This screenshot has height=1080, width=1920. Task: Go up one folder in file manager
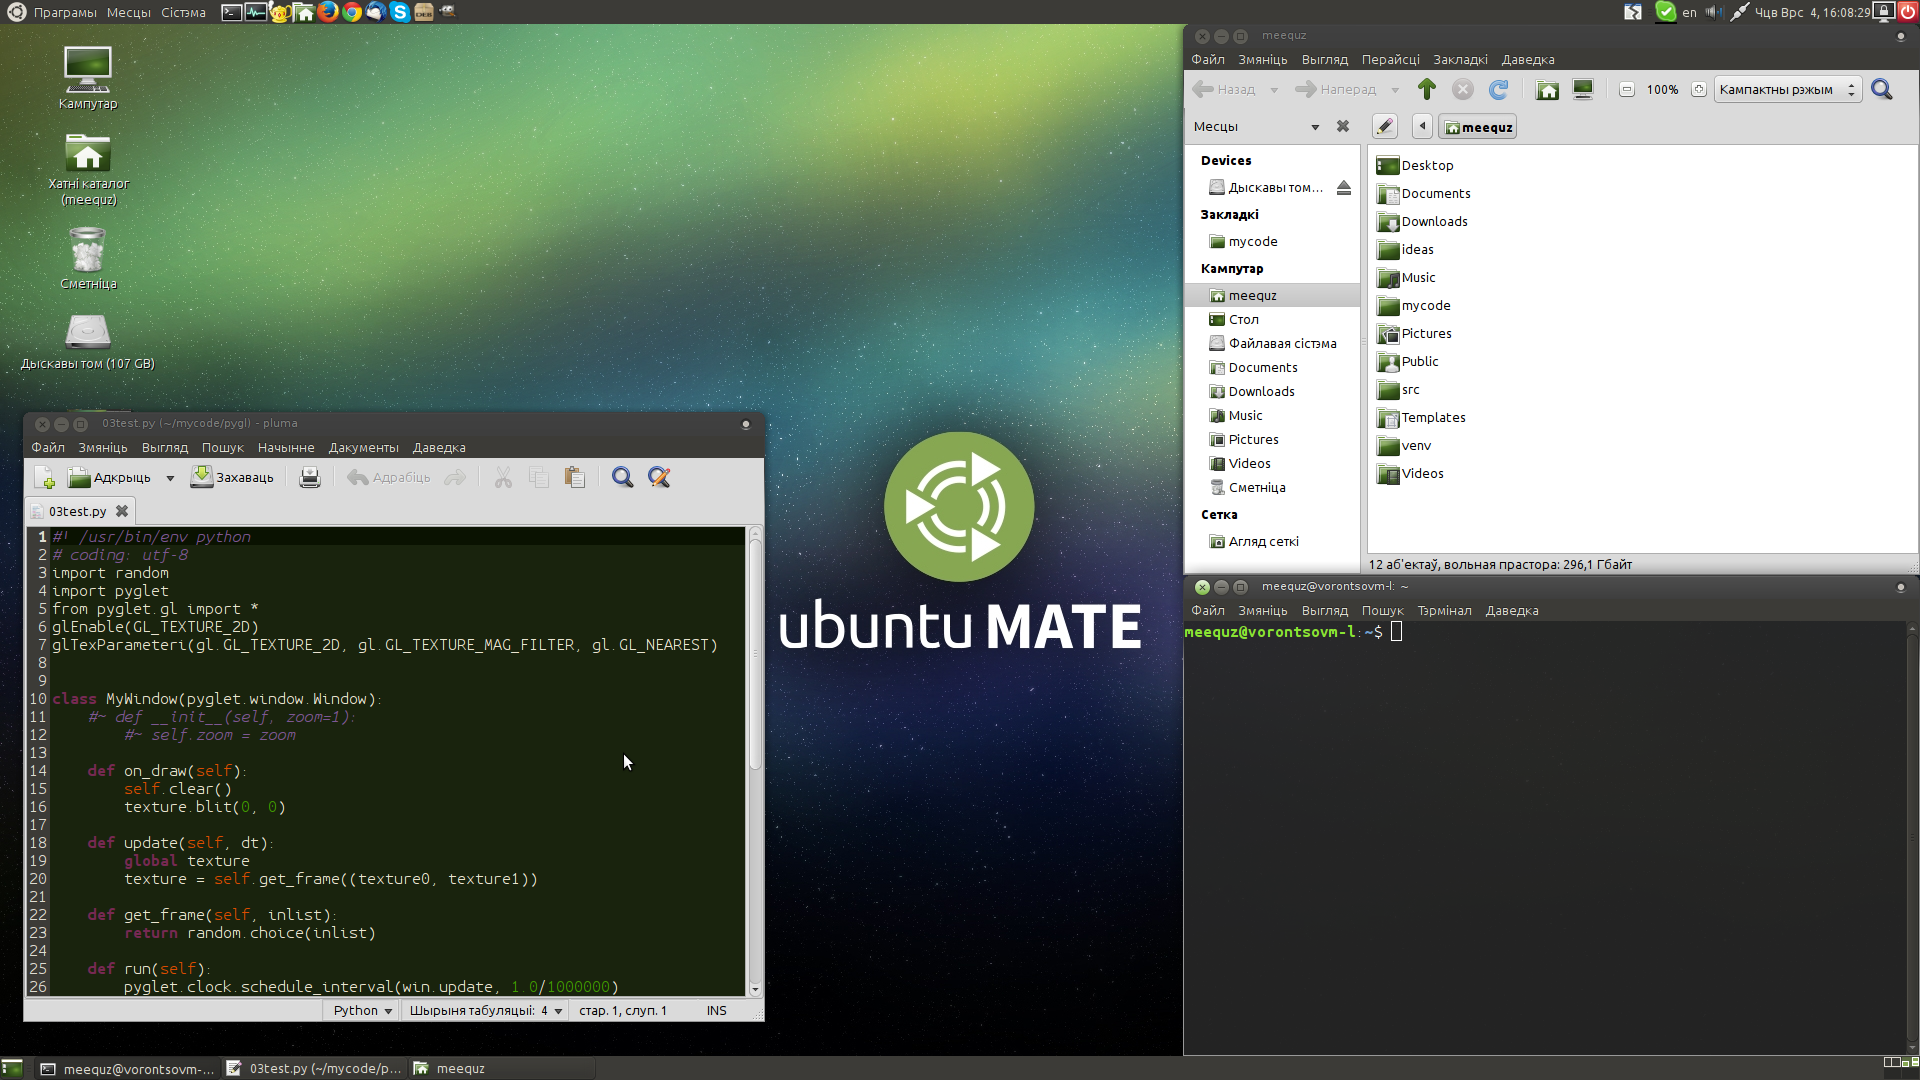(x=1427, y=90)
